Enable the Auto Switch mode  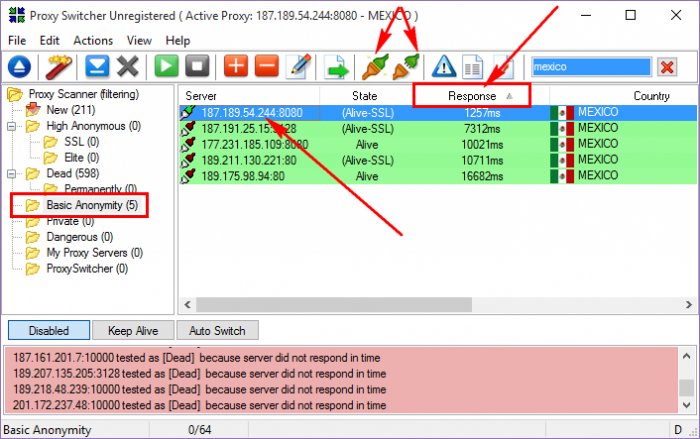coord(217,330)
